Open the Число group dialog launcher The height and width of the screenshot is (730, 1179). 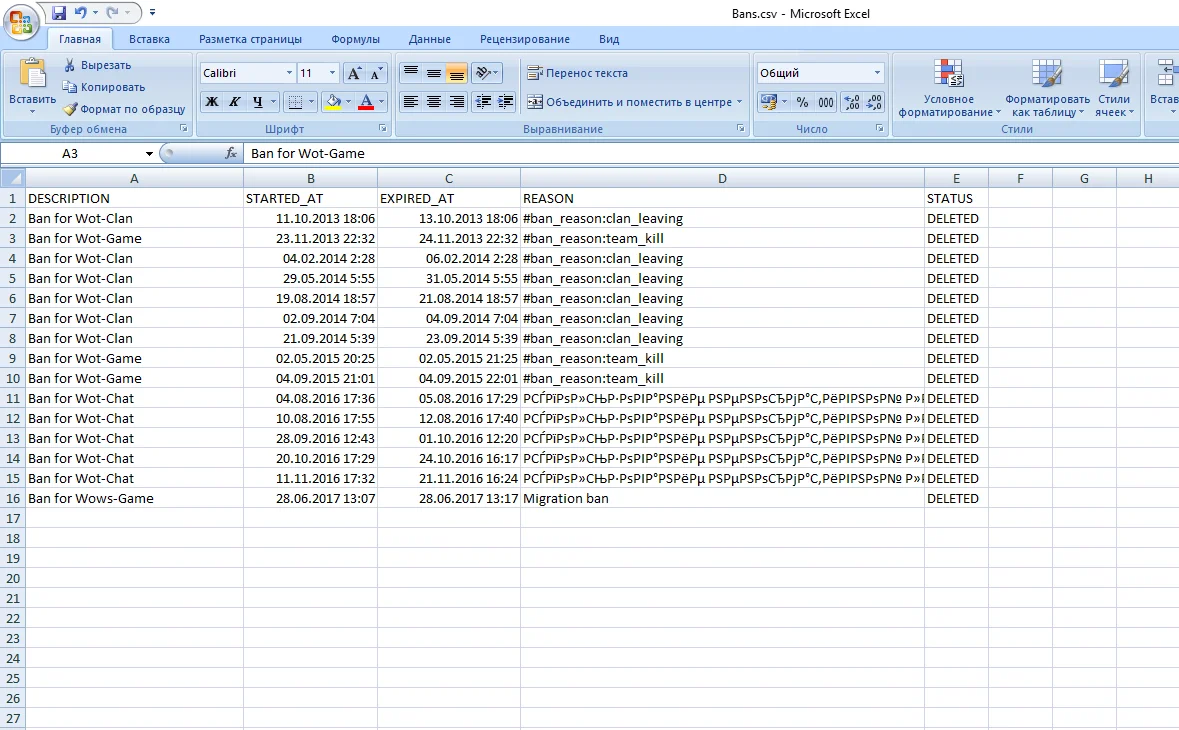(879, 129)
